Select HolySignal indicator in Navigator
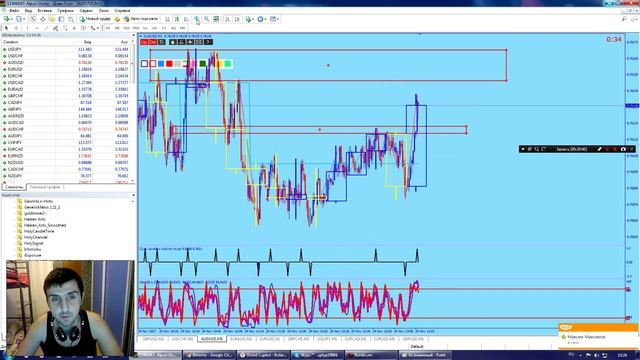Image resolution: width=640 pixels, height=360 pixels. click(x=33, y=243)
